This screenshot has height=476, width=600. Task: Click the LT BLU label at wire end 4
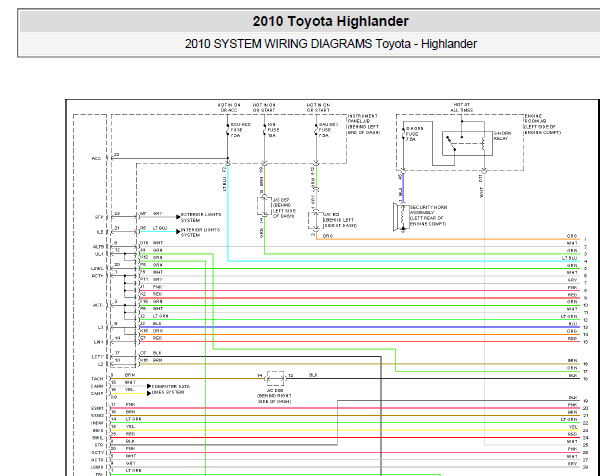(x=569, y=258)
